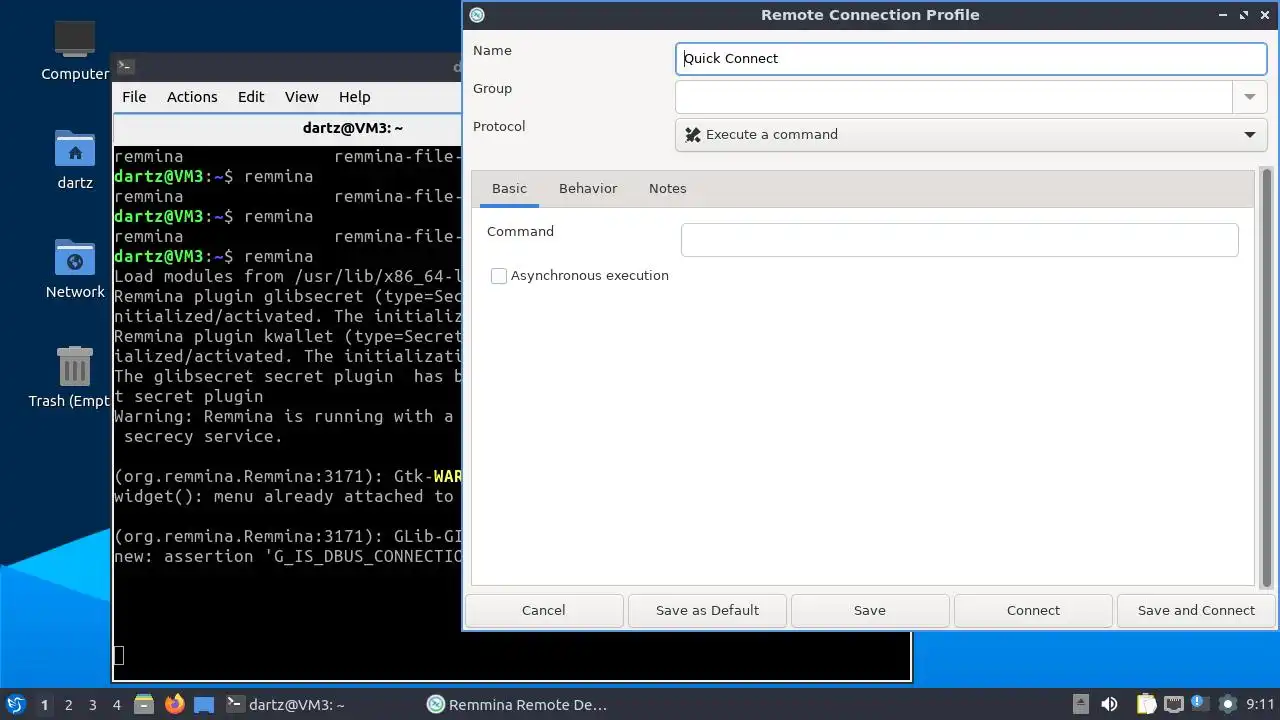Viewport: 1280px width, 720px height.
Task: Open the Protocol dropdown showing Execute a command
Action: [971, 135]
